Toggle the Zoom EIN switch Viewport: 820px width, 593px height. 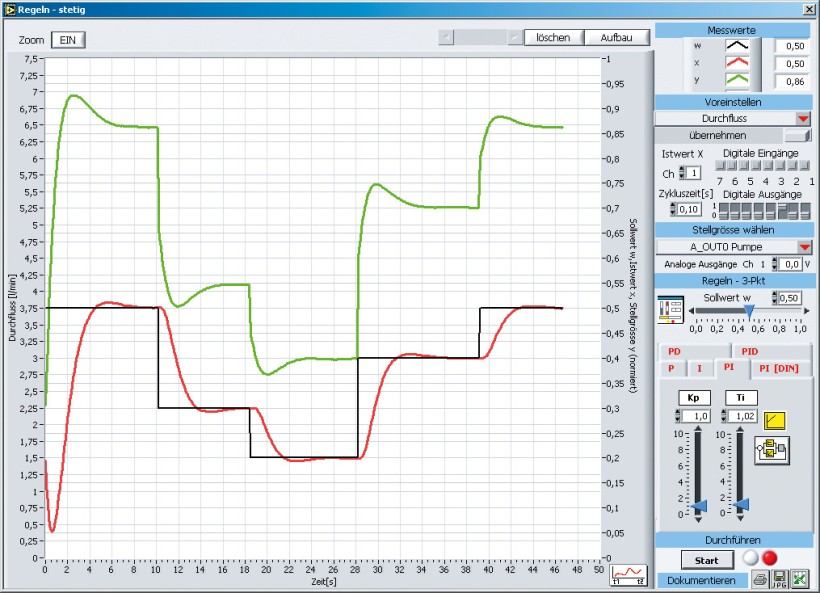(x=69, y=39)
